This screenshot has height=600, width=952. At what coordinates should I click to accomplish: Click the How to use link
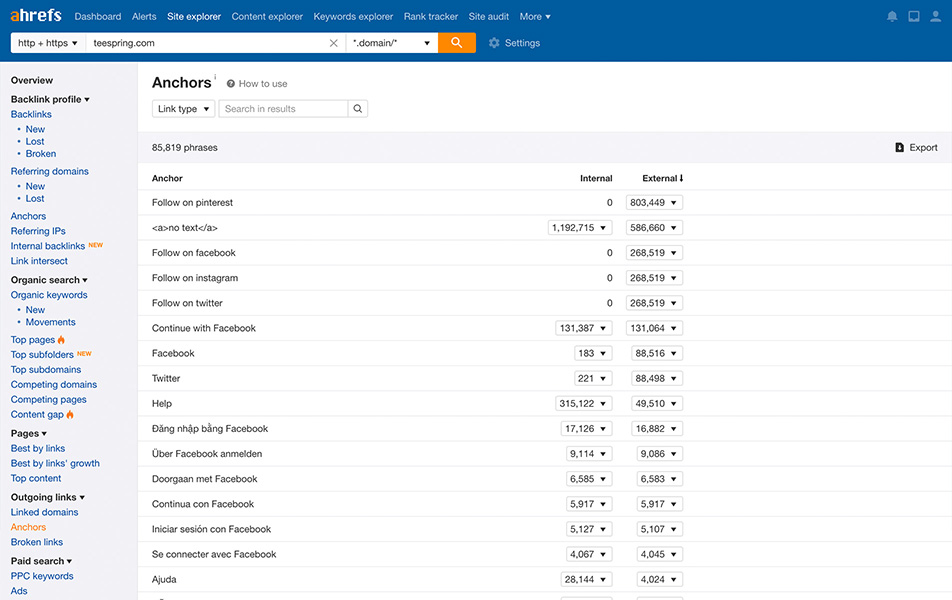pyautogui.click(x=263, y=84)
